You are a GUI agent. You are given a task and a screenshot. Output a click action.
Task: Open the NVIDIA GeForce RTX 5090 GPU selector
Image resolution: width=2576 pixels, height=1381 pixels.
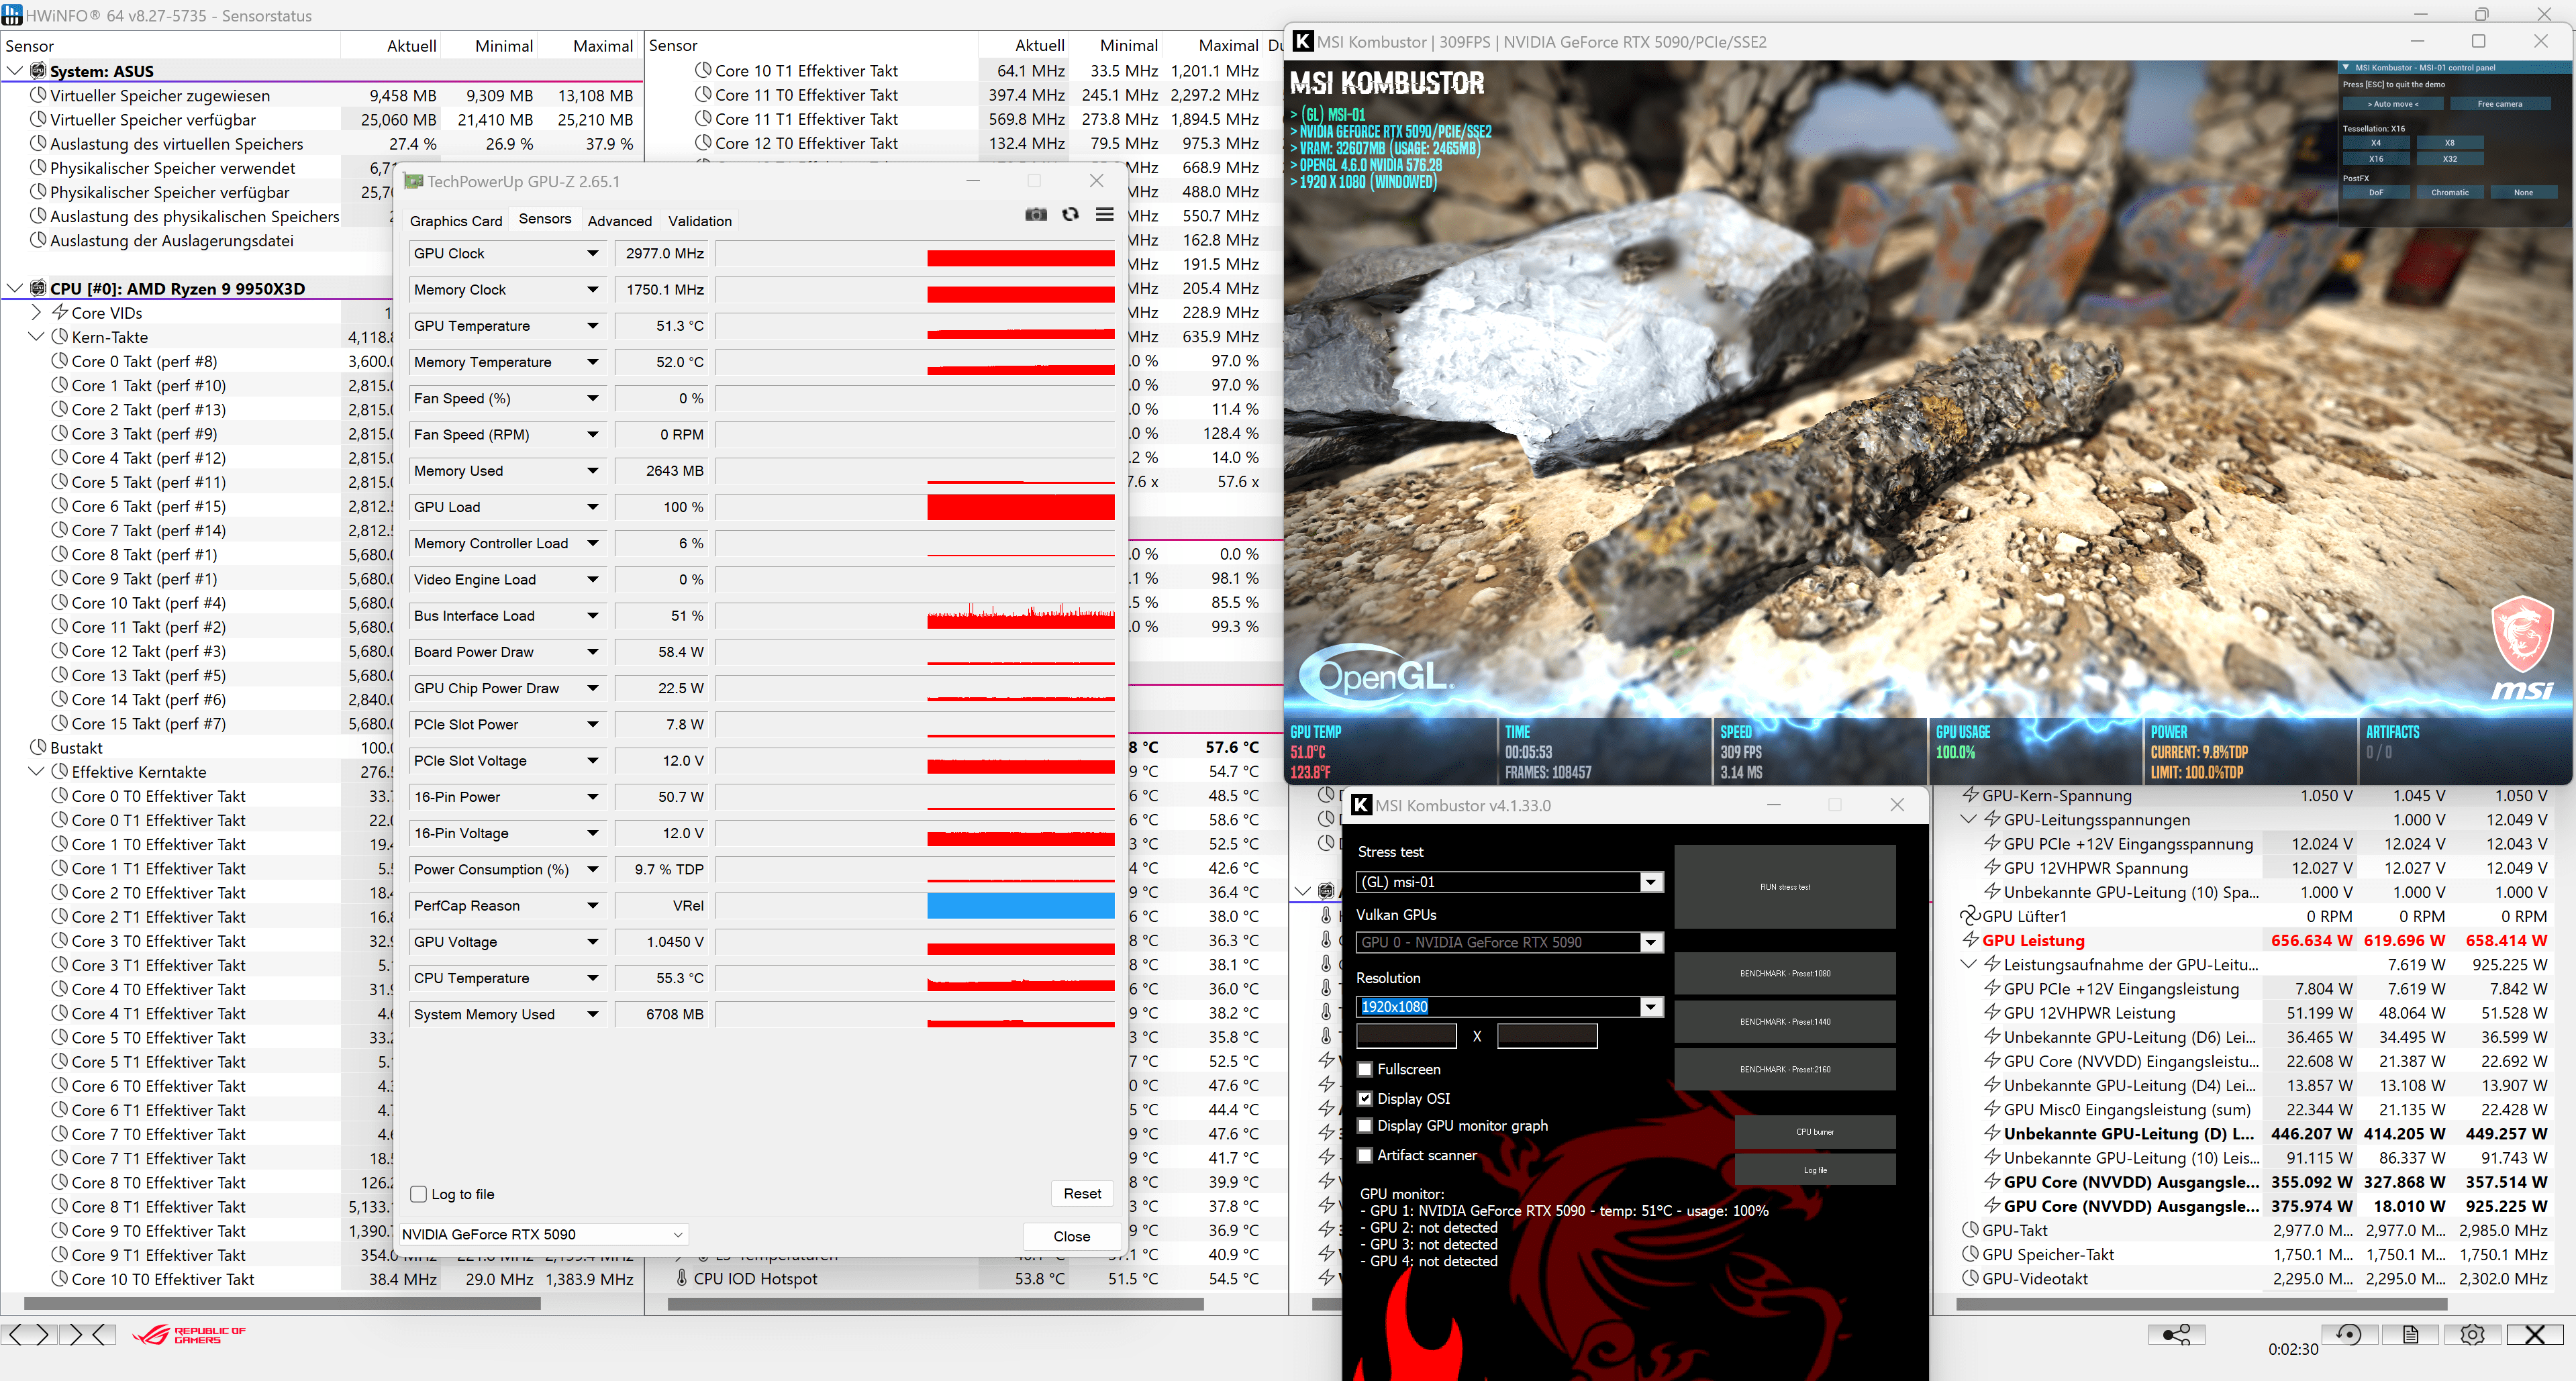(x=543, y=1234)
